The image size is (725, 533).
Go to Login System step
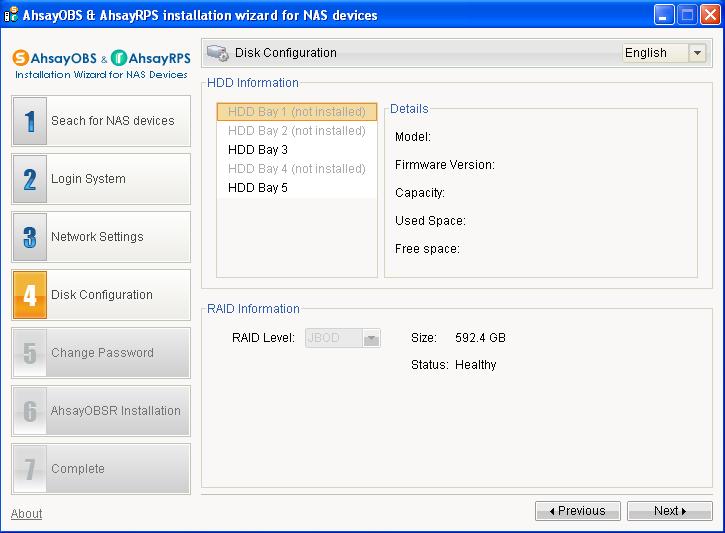coord(101,179)
